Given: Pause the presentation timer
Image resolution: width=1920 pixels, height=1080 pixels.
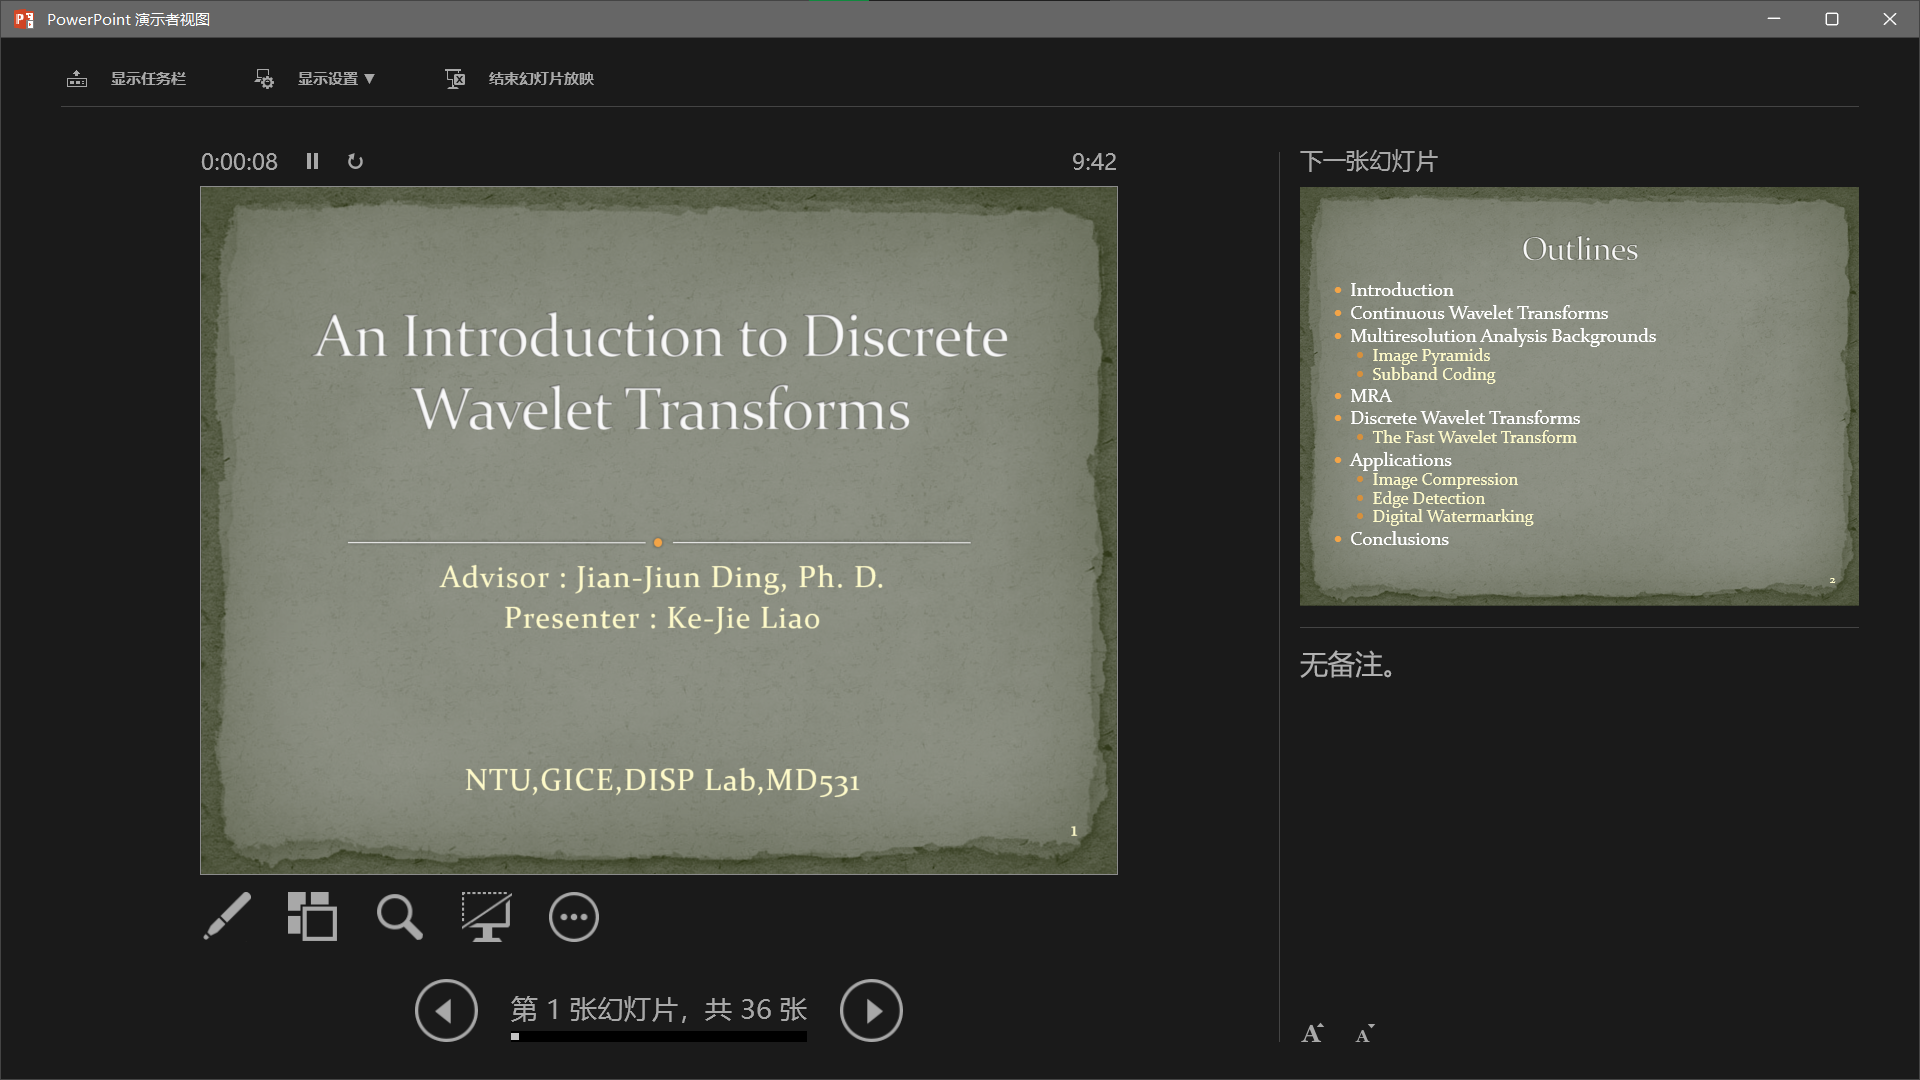Looking at the screenshot, I should tap(312, 161).
